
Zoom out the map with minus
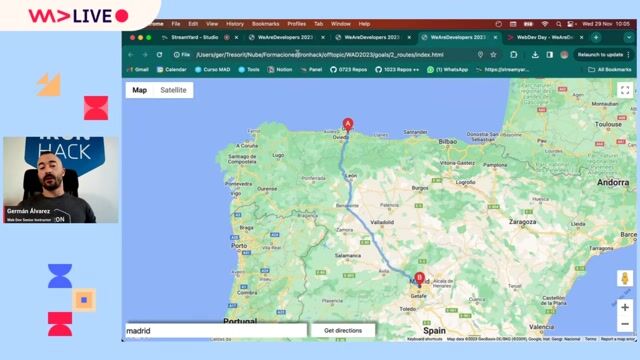625,324
